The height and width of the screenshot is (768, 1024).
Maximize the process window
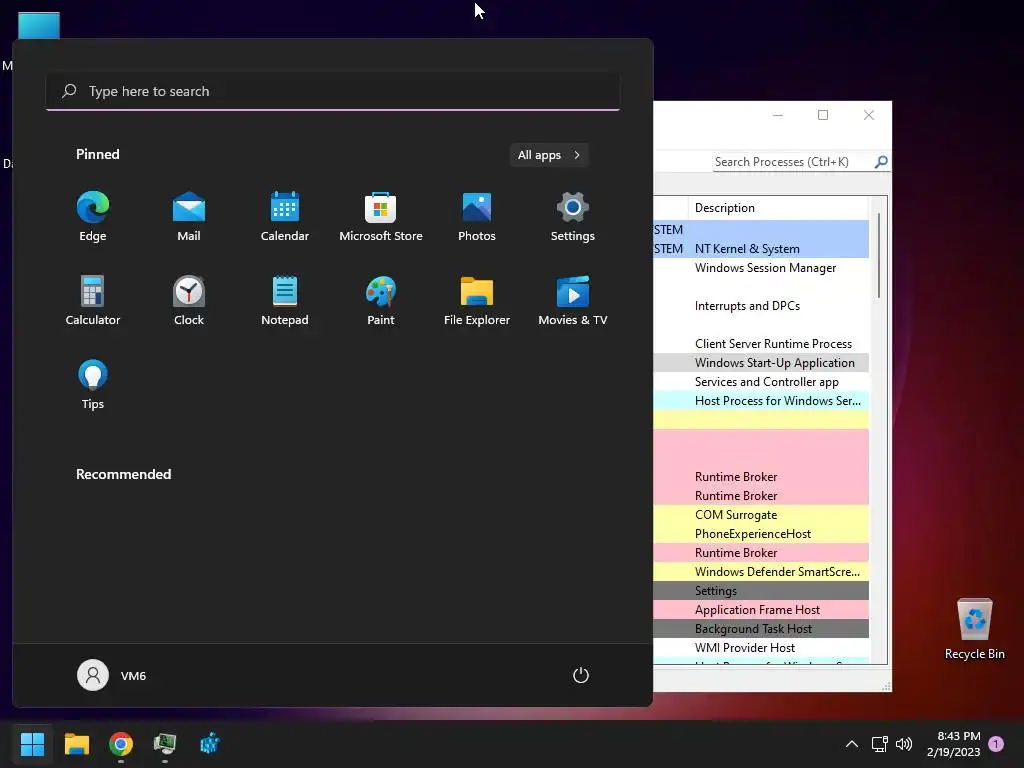pos(823,115)
